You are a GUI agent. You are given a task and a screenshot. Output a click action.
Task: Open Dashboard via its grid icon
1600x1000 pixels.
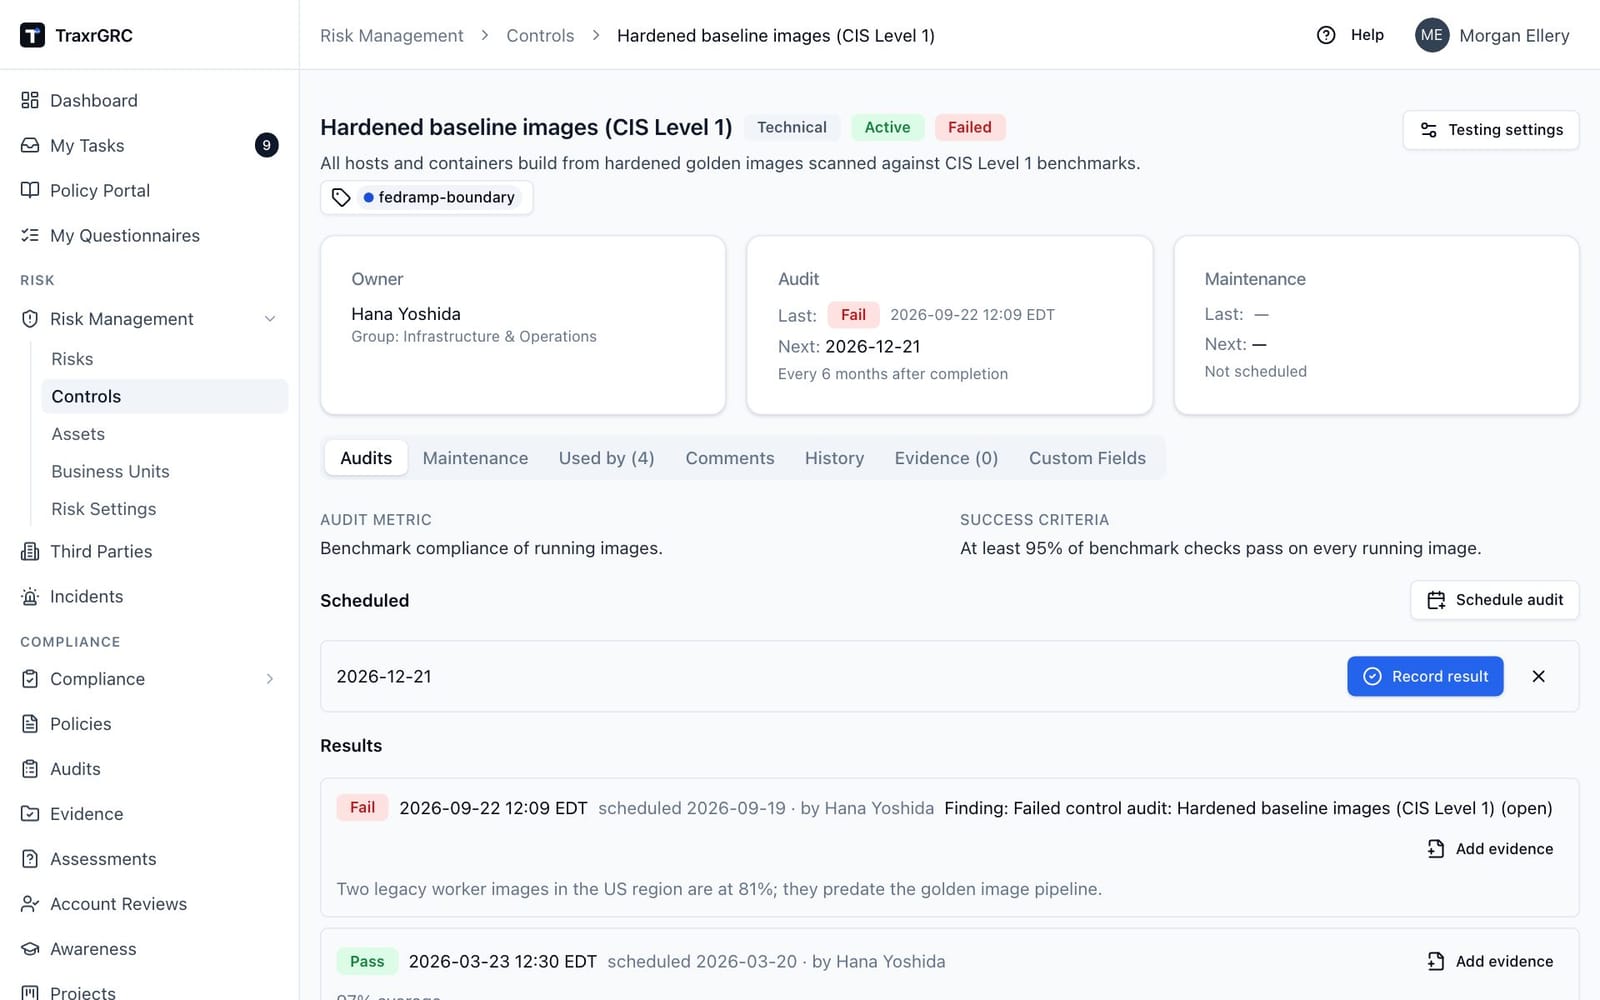pos(30,100)
